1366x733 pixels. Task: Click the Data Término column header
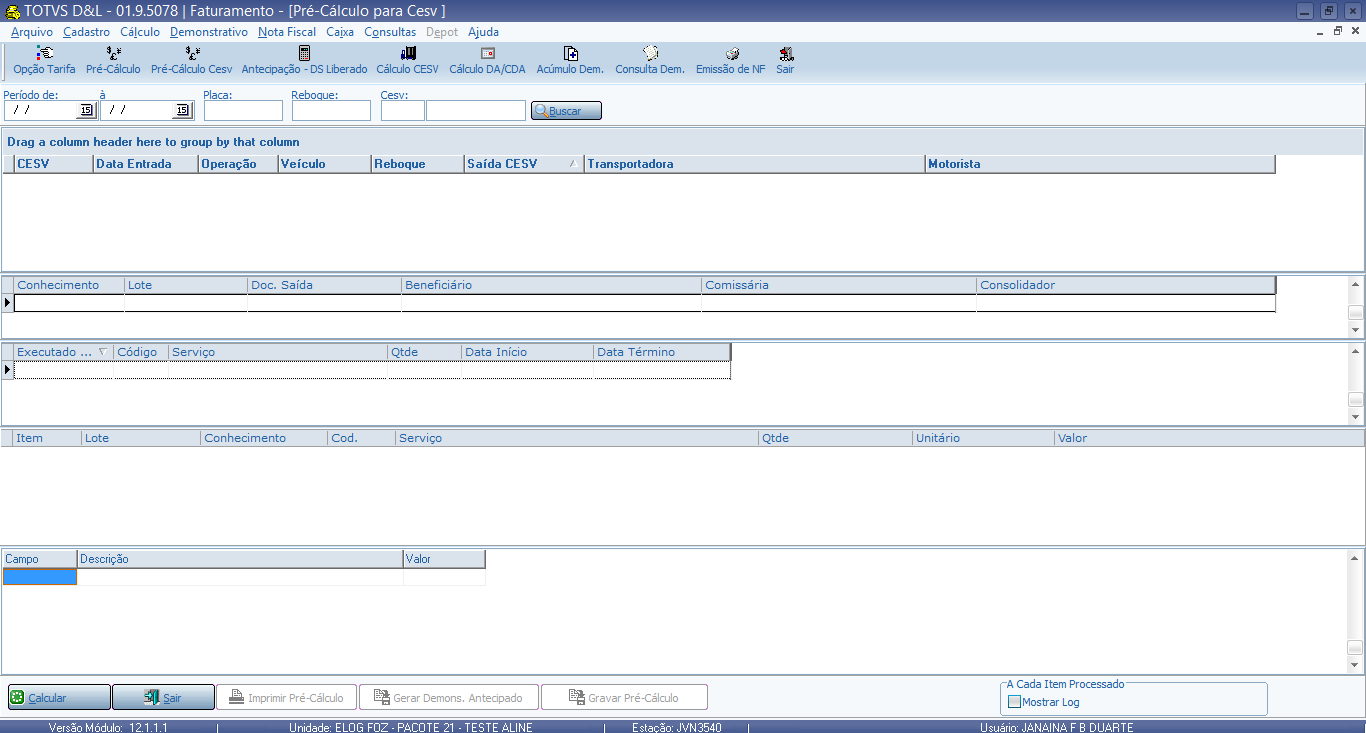[662, 352]
